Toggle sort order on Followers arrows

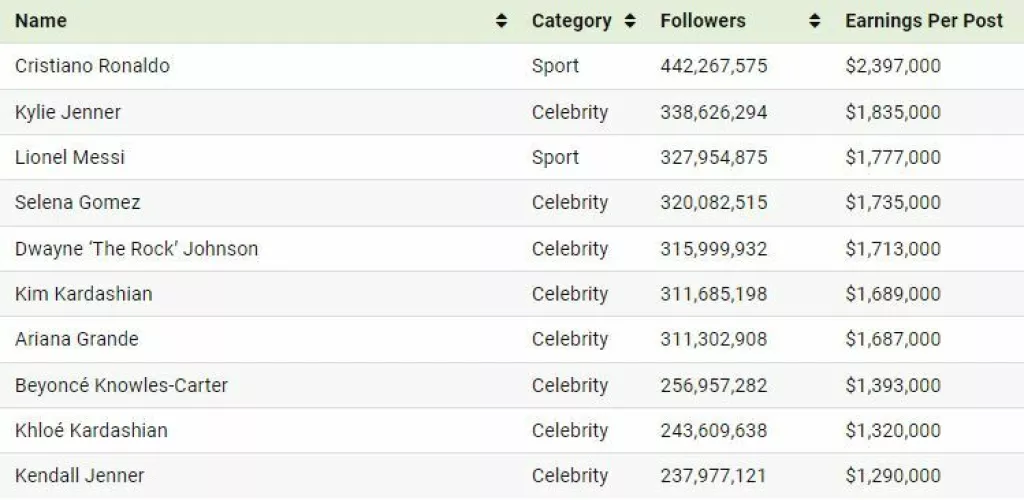click(x=814, y=21)
